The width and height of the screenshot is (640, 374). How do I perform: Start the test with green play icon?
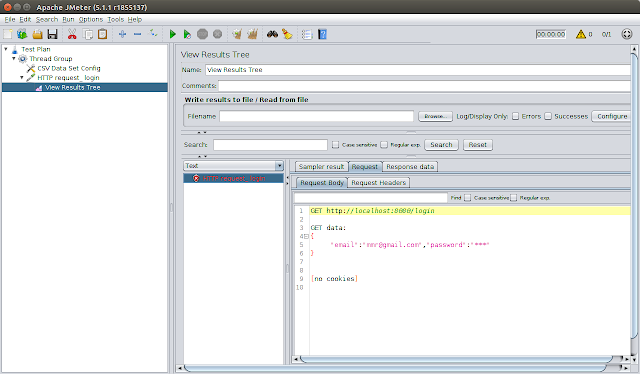pyautogui.click(x=173, y=34)
